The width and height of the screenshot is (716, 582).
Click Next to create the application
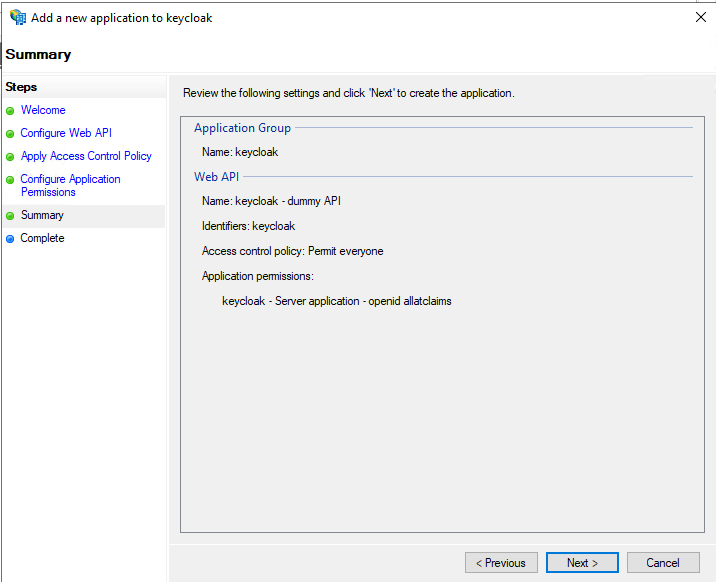tap(582, 563)
